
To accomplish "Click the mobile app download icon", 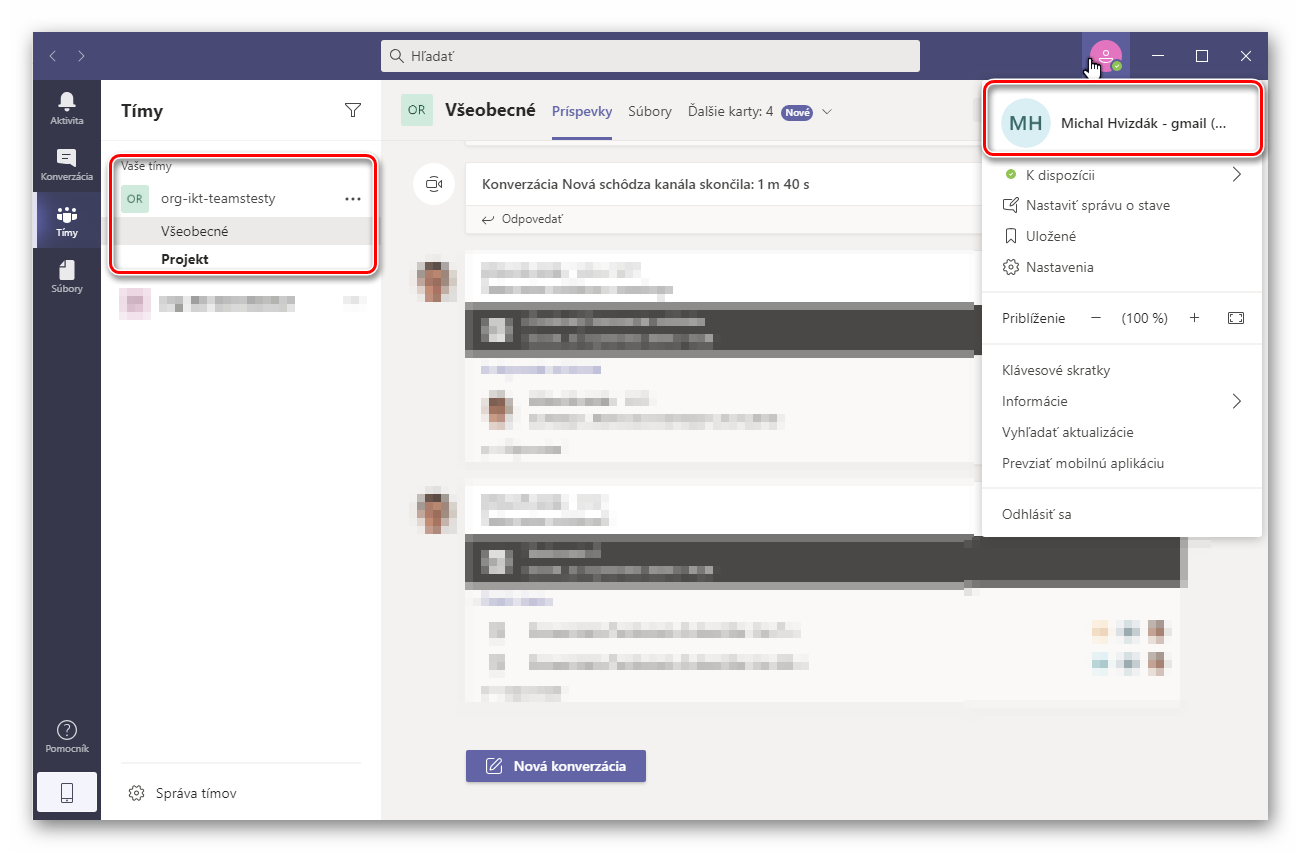I will click(x=67, y=793).
